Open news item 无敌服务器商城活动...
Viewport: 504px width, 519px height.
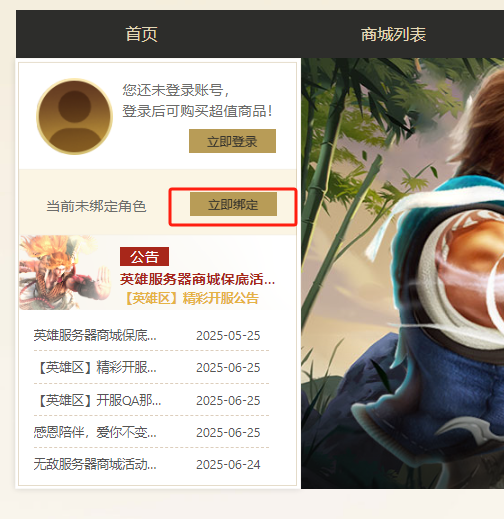coord(95,464)
